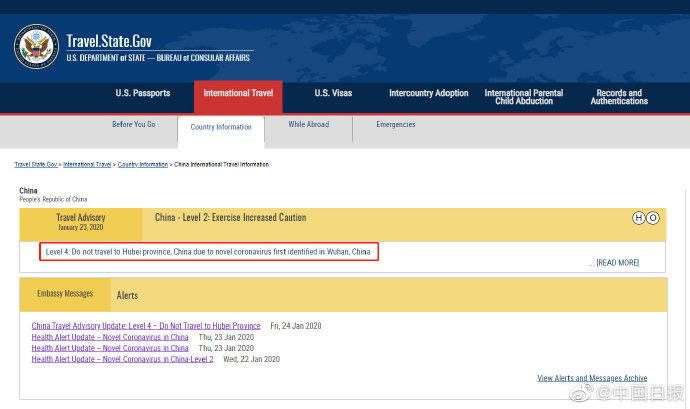690x409 pixels.
Task: Follow the Travel.State.Gov breadcrumb link
Action: (36, 164)
